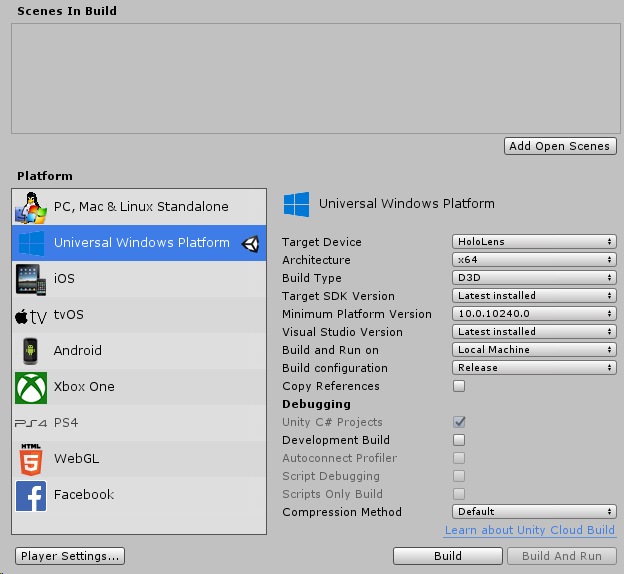
Task: Click the Build button
Action: coord(448,556)
